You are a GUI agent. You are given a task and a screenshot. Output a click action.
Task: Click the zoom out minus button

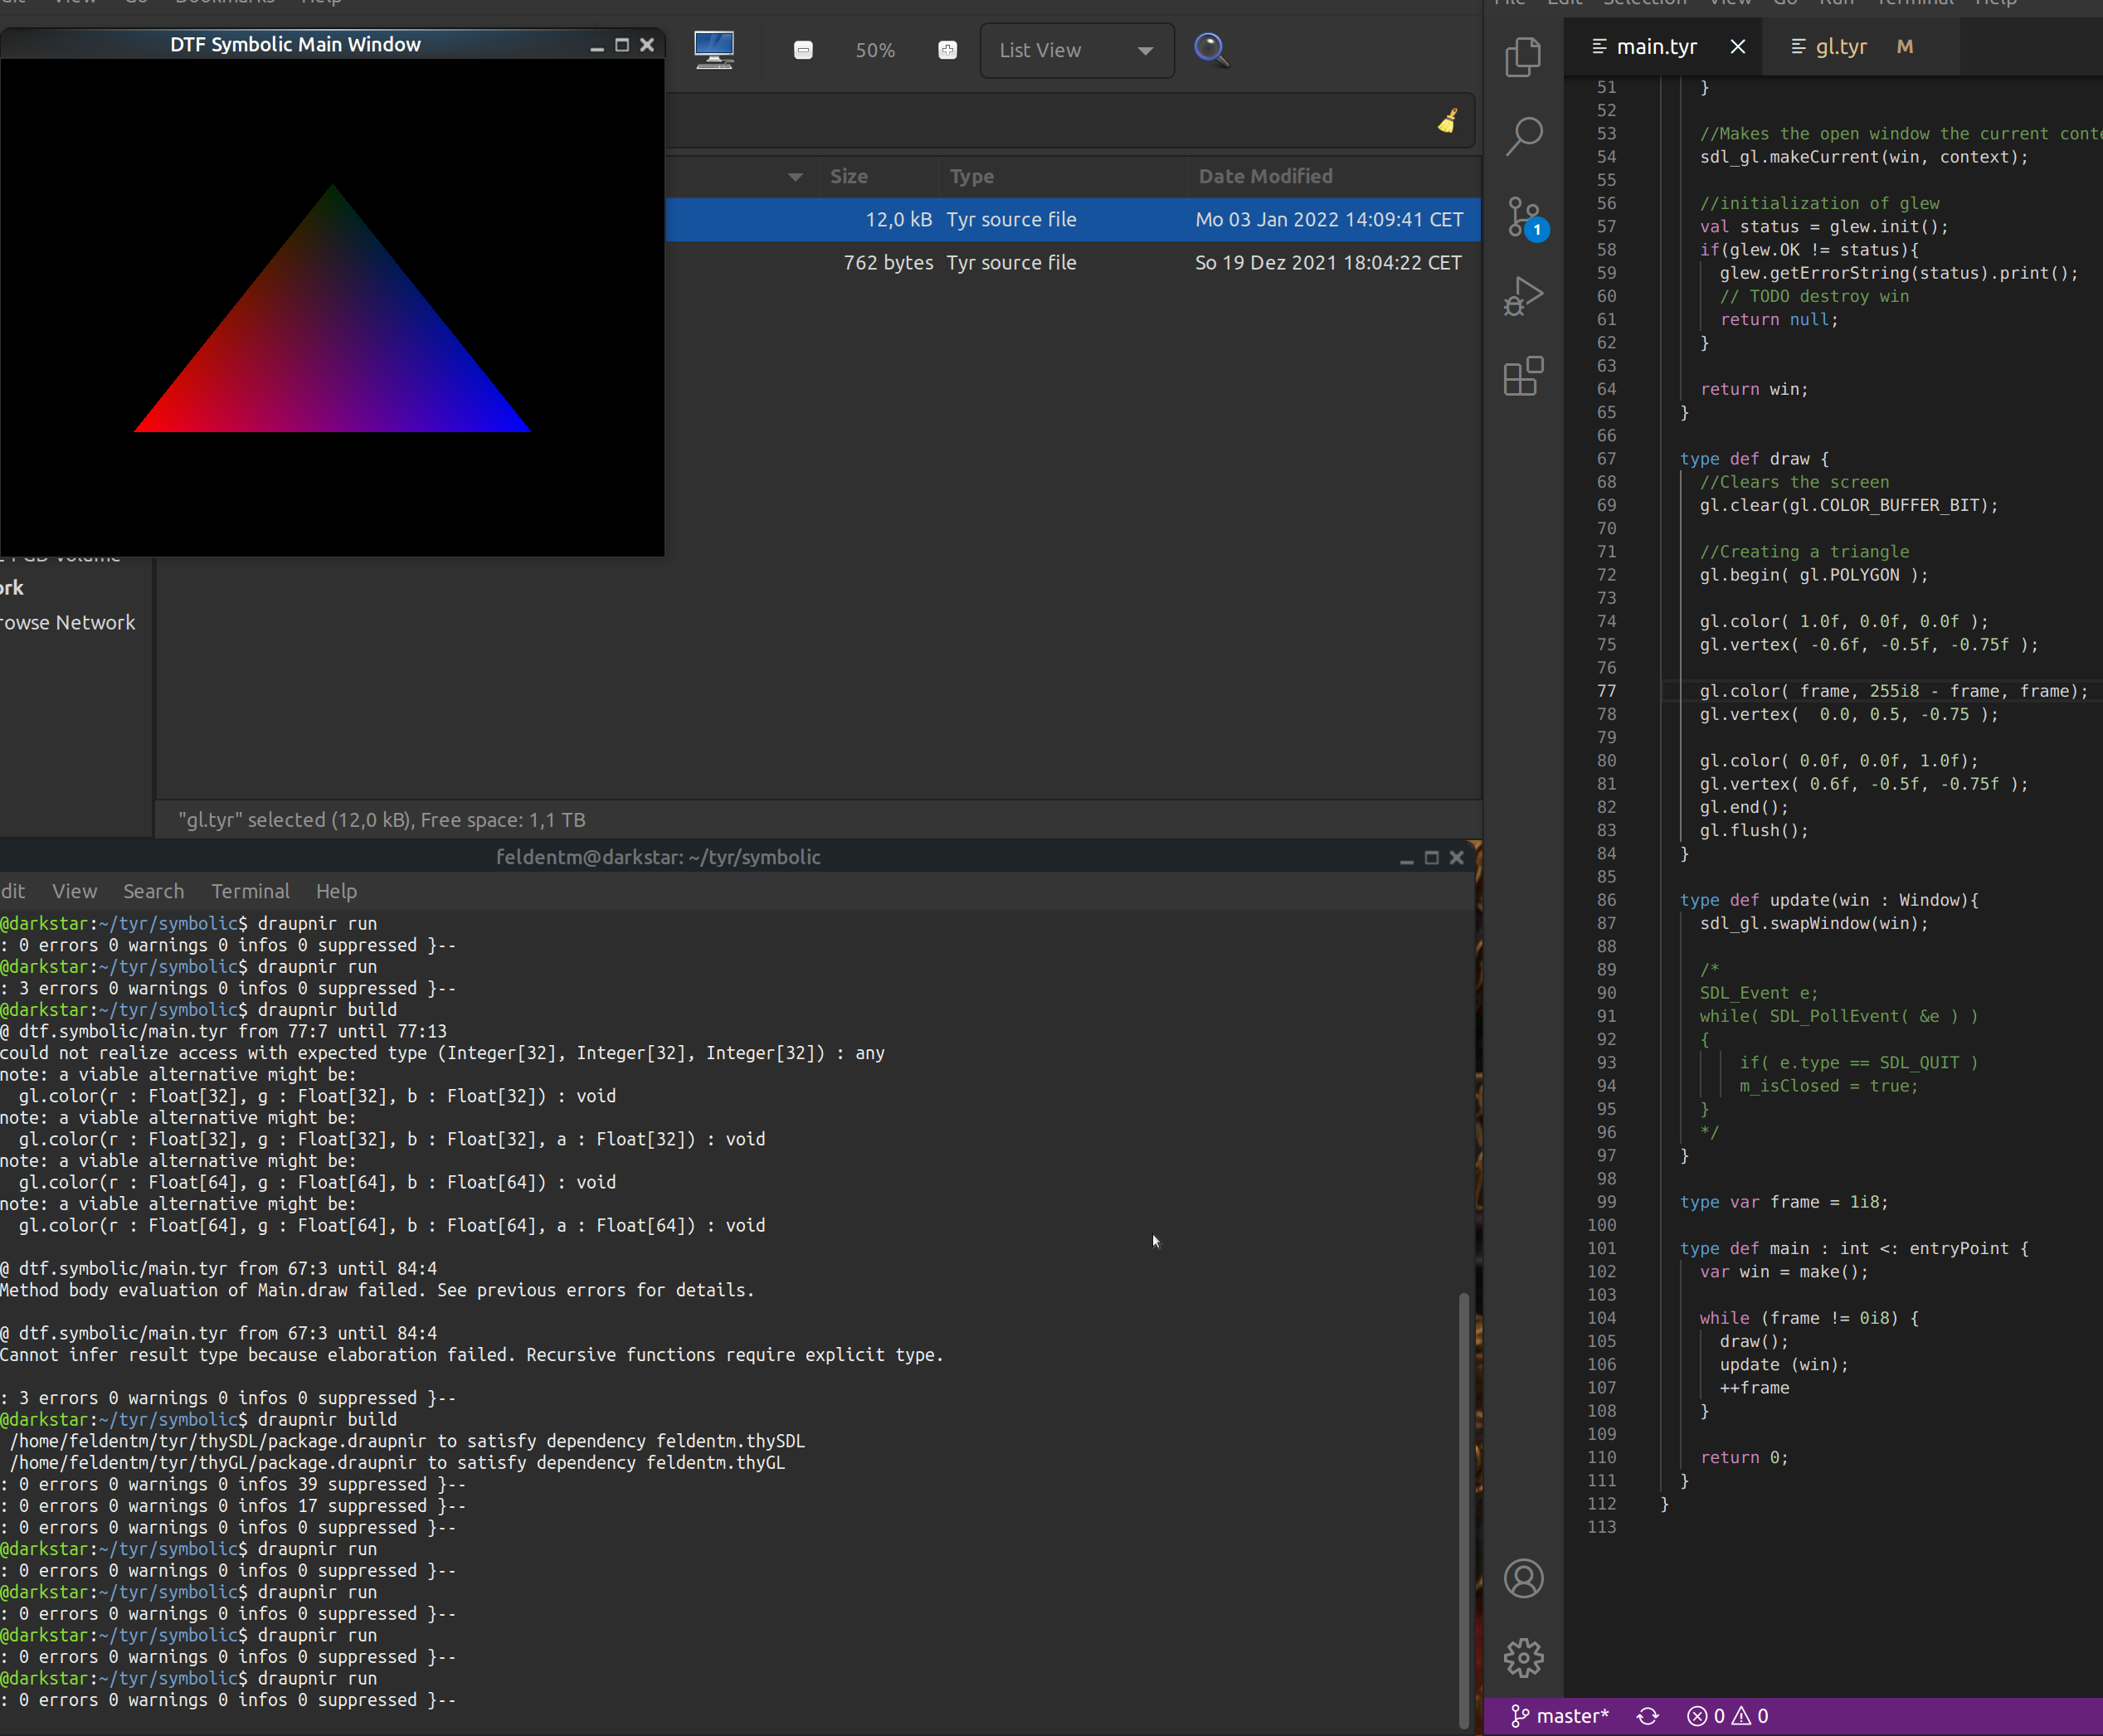pos(803,50)
